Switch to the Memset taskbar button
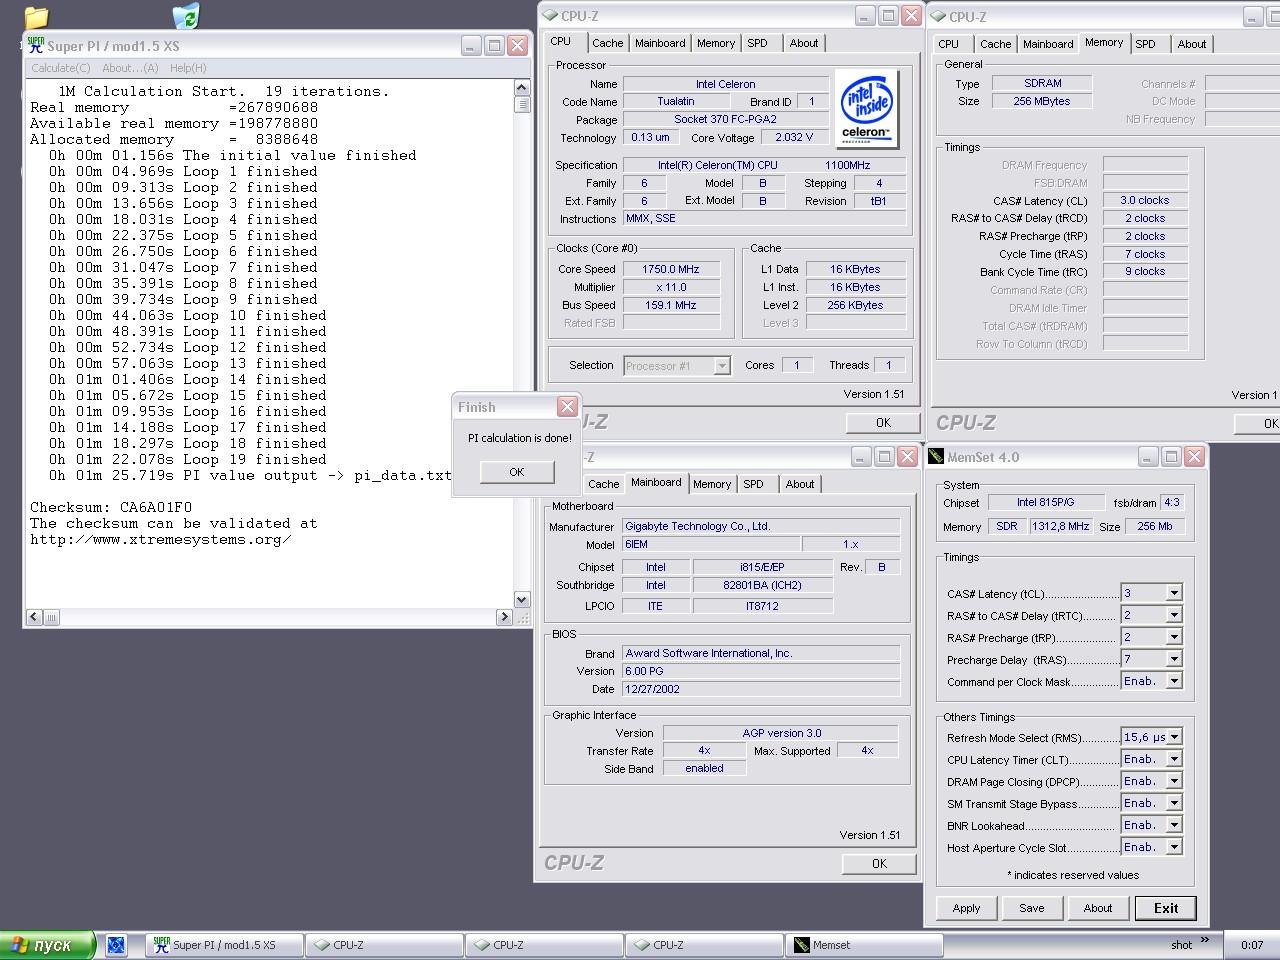The image size is (1280, 960). point(865,945)
